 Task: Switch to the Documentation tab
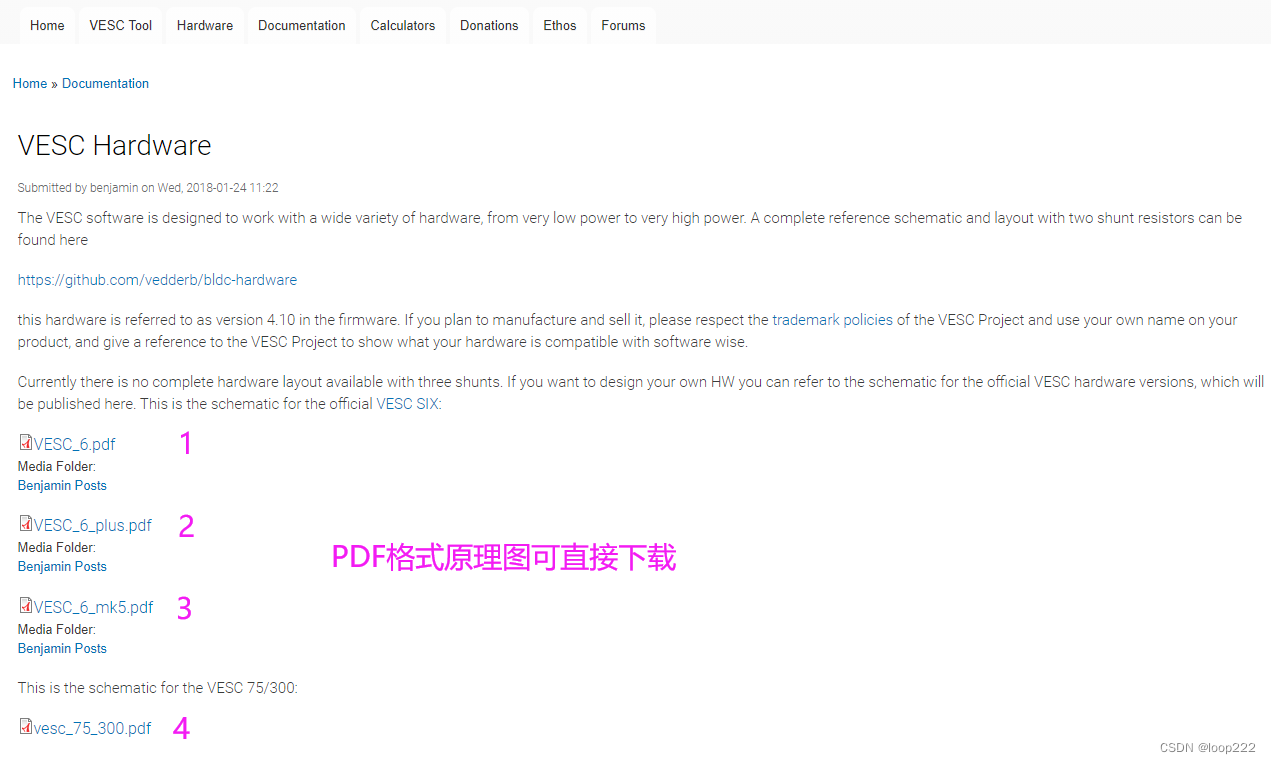pos(301,25)
